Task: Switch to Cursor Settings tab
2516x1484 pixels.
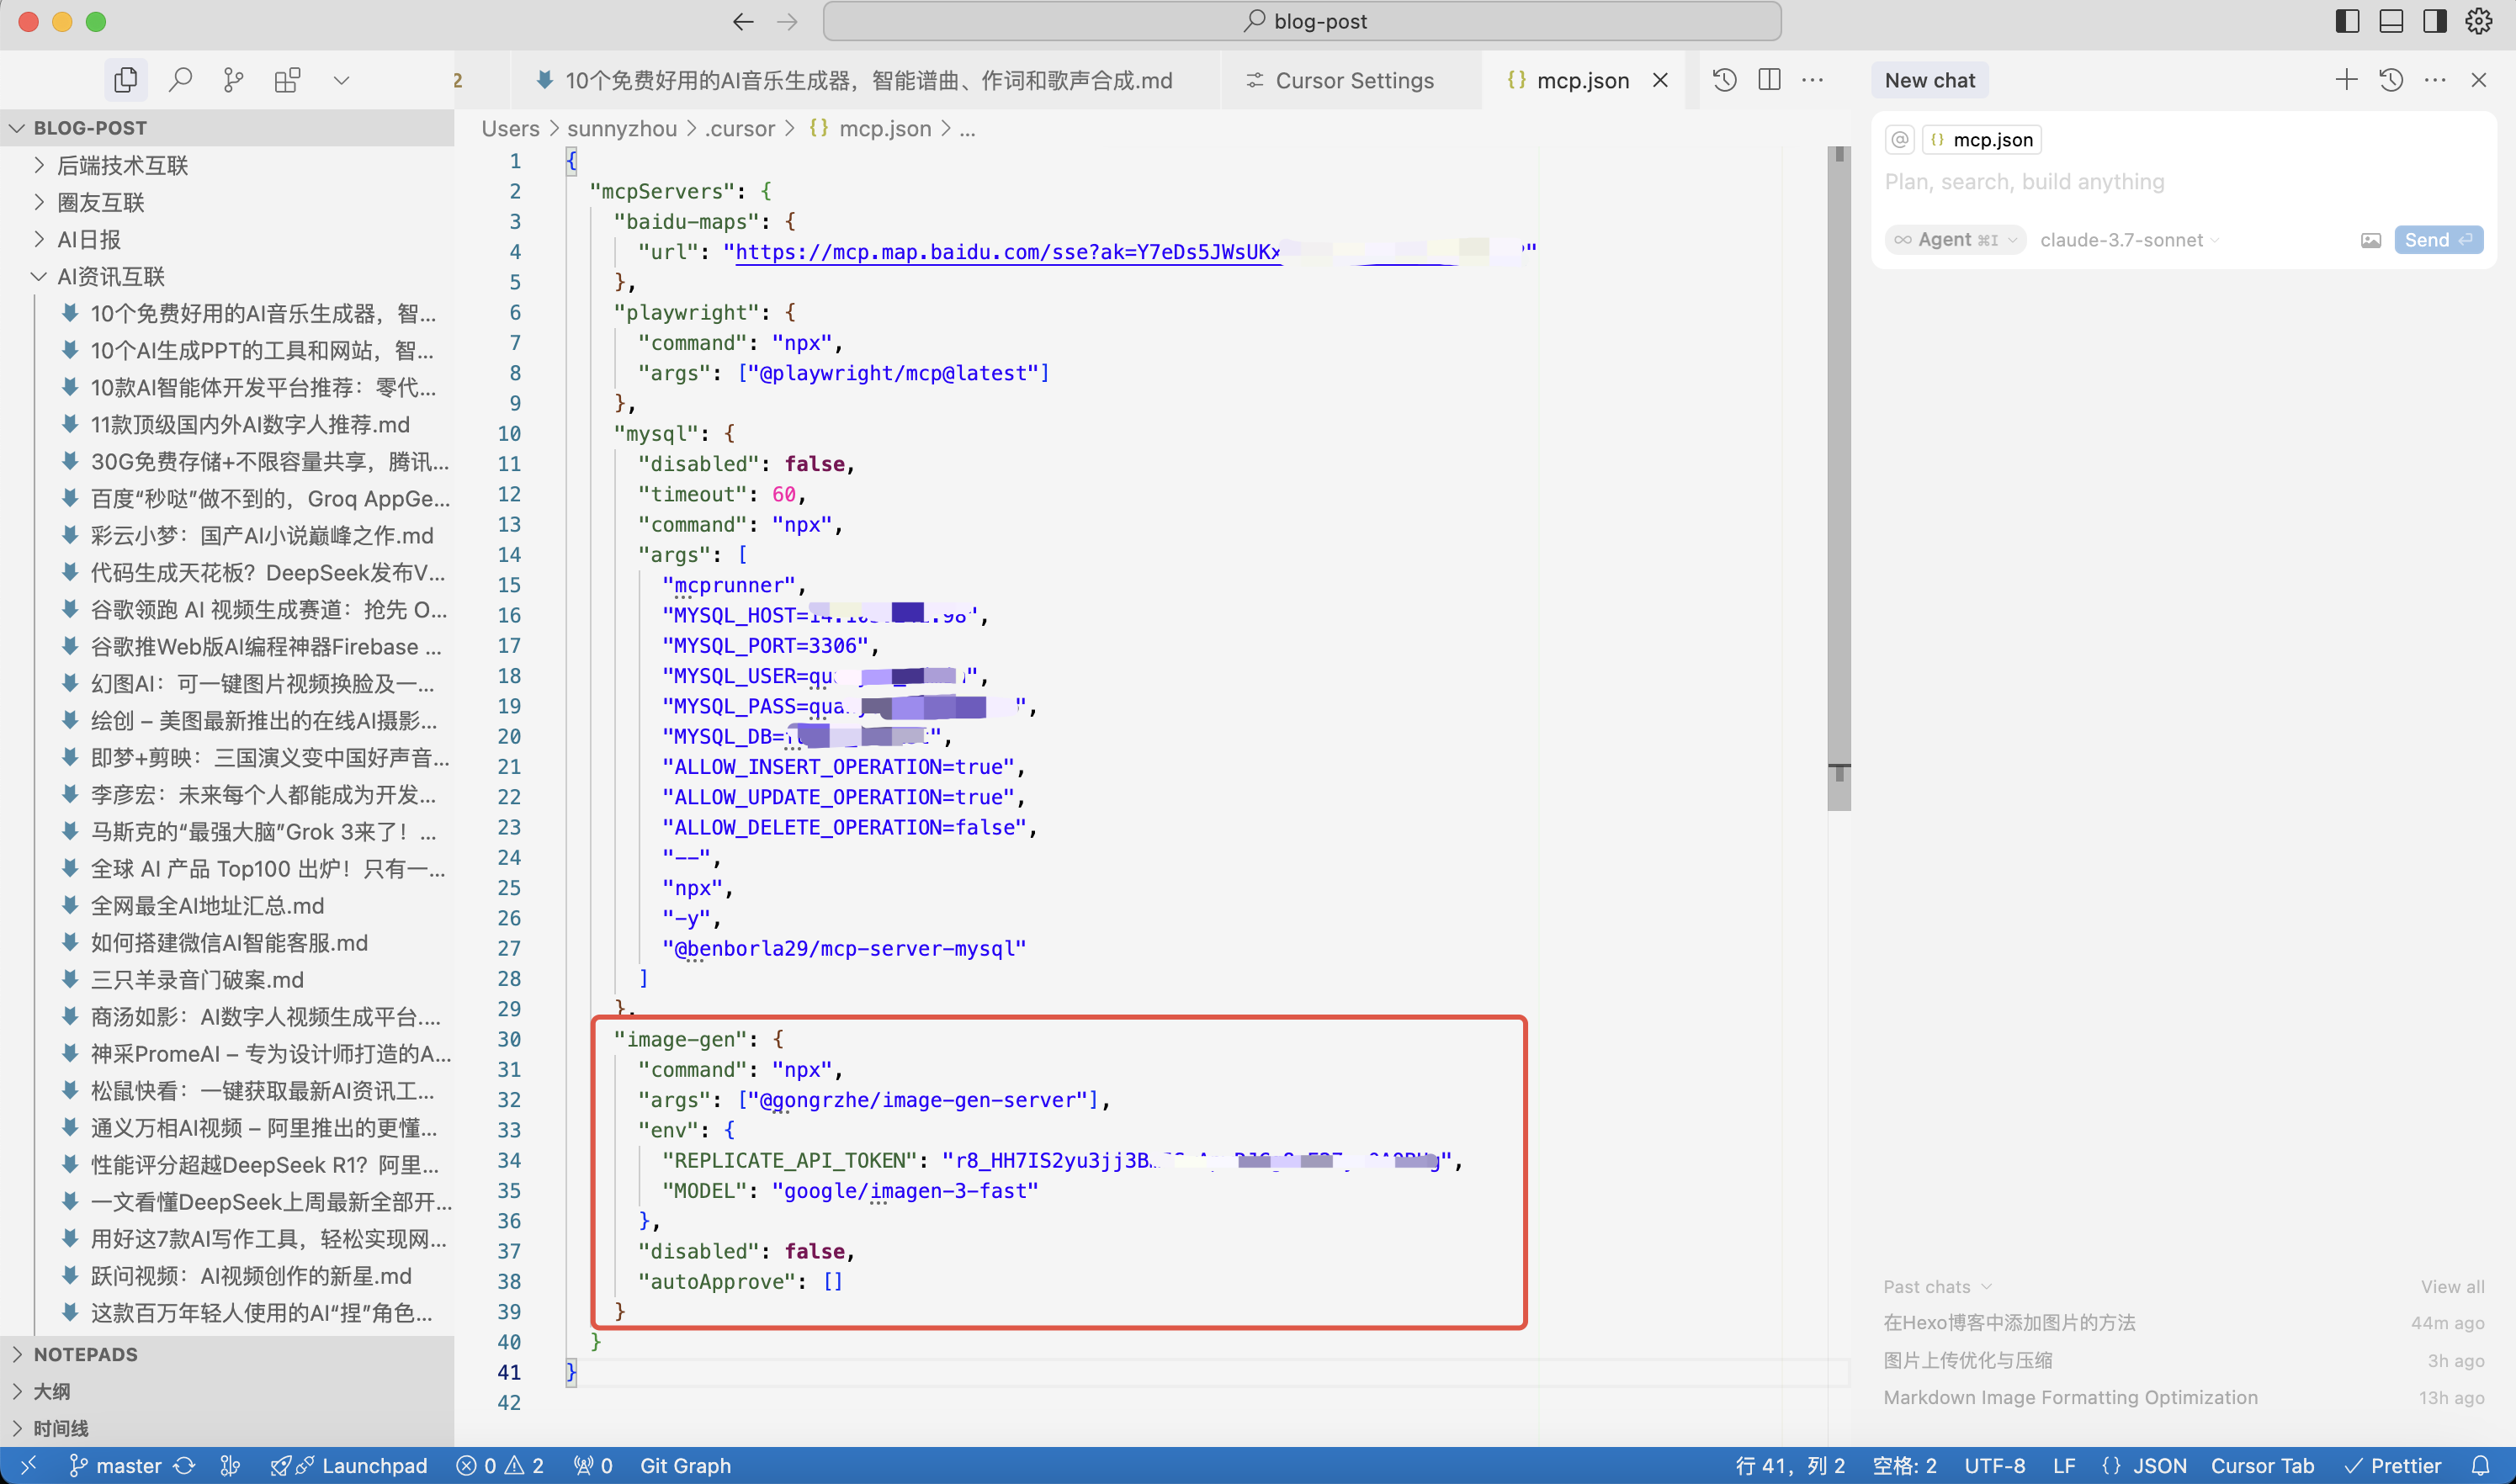Action: [x=1353, y=80]
